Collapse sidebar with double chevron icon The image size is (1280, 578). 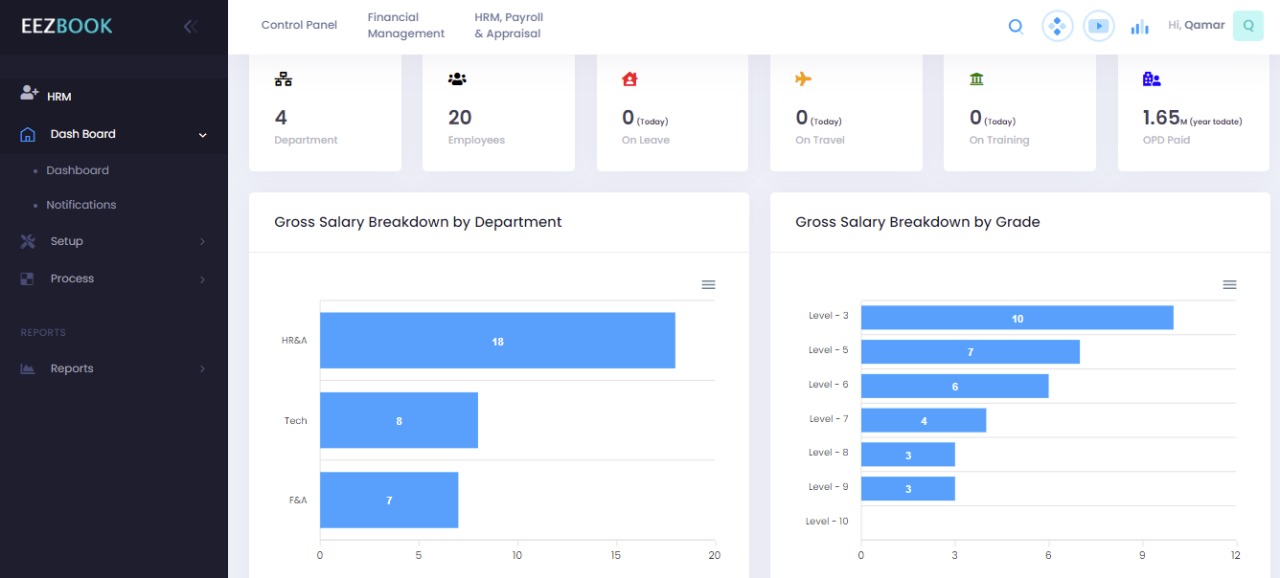190,27
